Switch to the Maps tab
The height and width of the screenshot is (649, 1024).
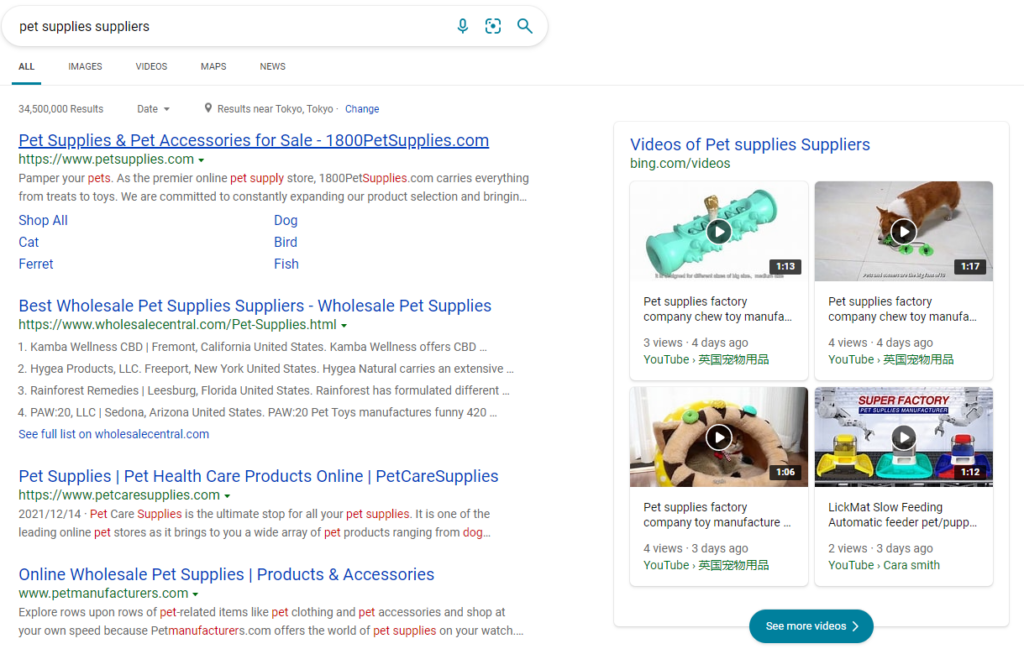pyautogui.click(x=214, y=67)
